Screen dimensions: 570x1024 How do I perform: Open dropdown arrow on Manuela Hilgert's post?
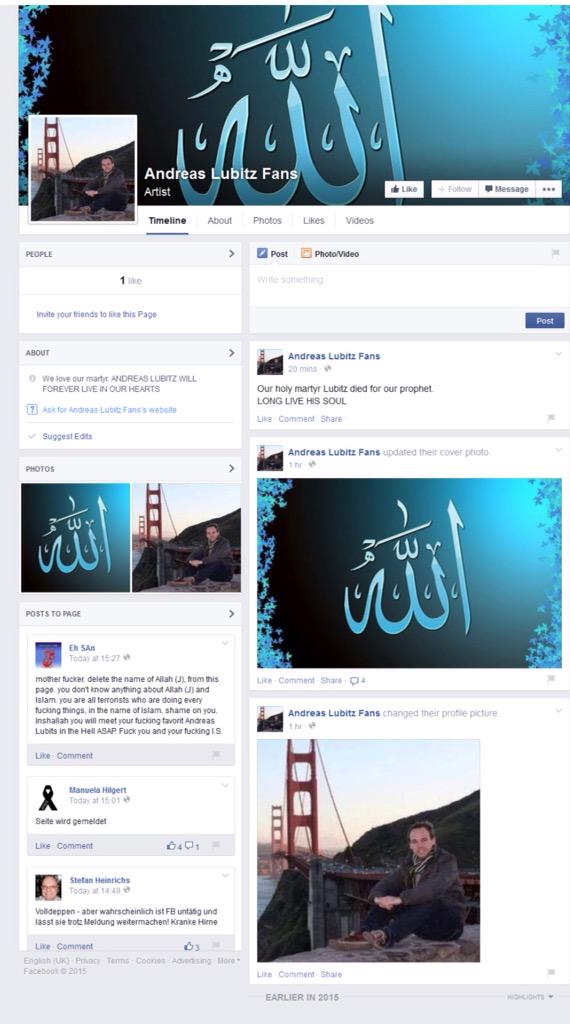(225, 786)
